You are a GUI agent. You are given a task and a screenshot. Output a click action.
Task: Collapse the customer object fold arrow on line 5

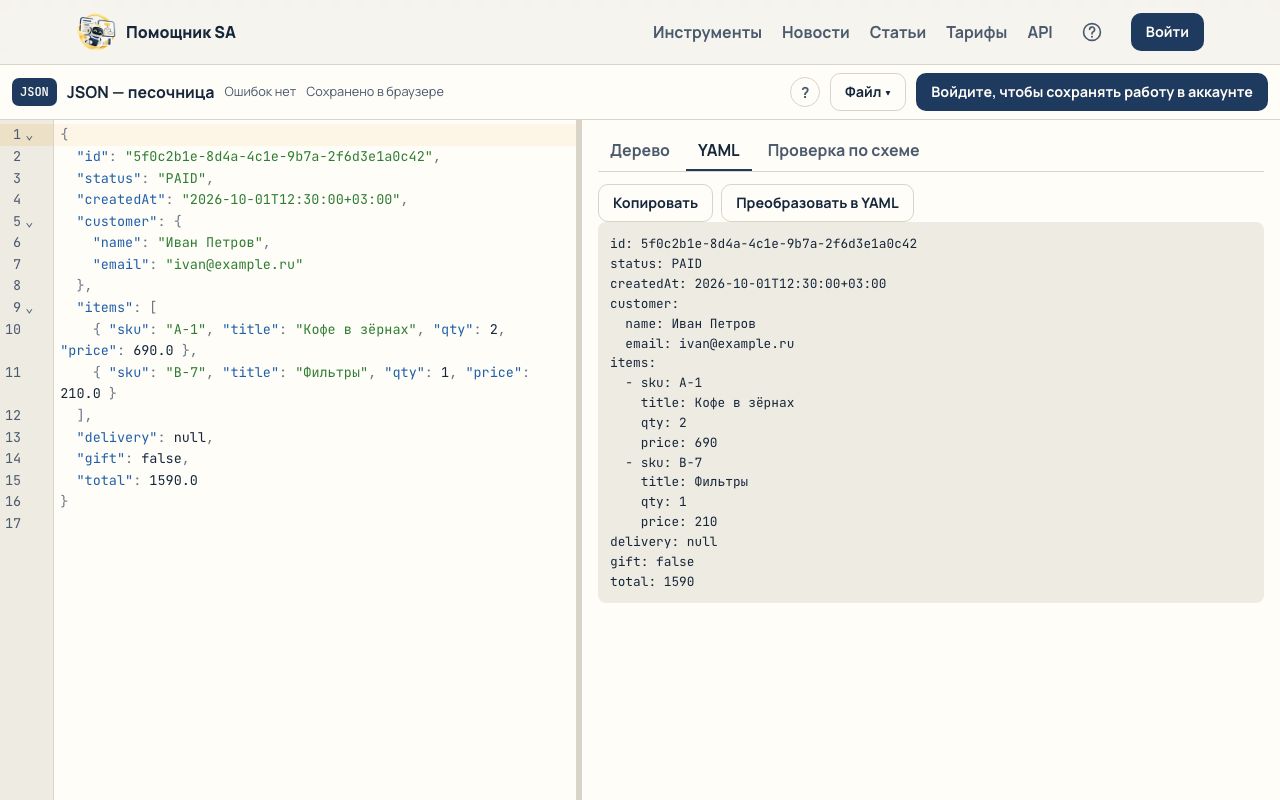tap(29, 222)
